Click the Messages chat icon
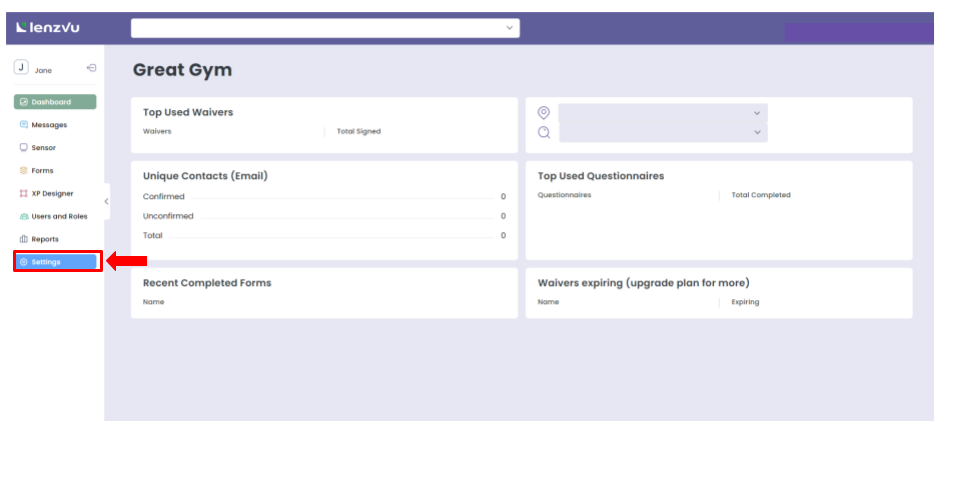960x484 pixels. pyautogui.click(x=24, y=124)
